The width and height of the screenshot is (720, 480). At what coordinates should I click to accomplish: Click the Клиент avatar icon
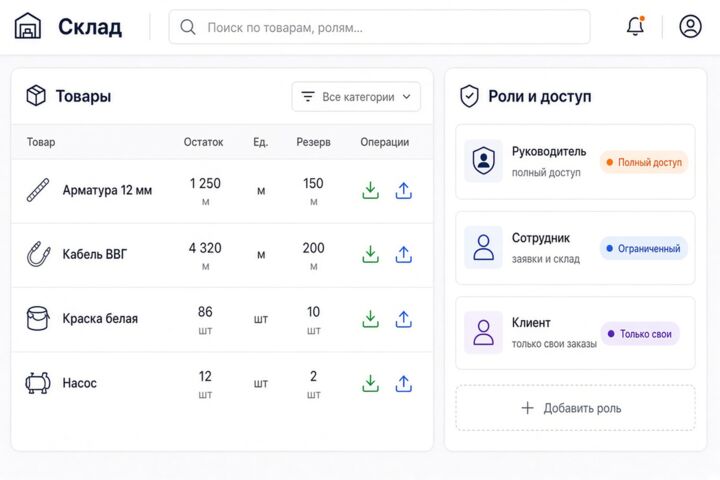click(x=484, y=333)
